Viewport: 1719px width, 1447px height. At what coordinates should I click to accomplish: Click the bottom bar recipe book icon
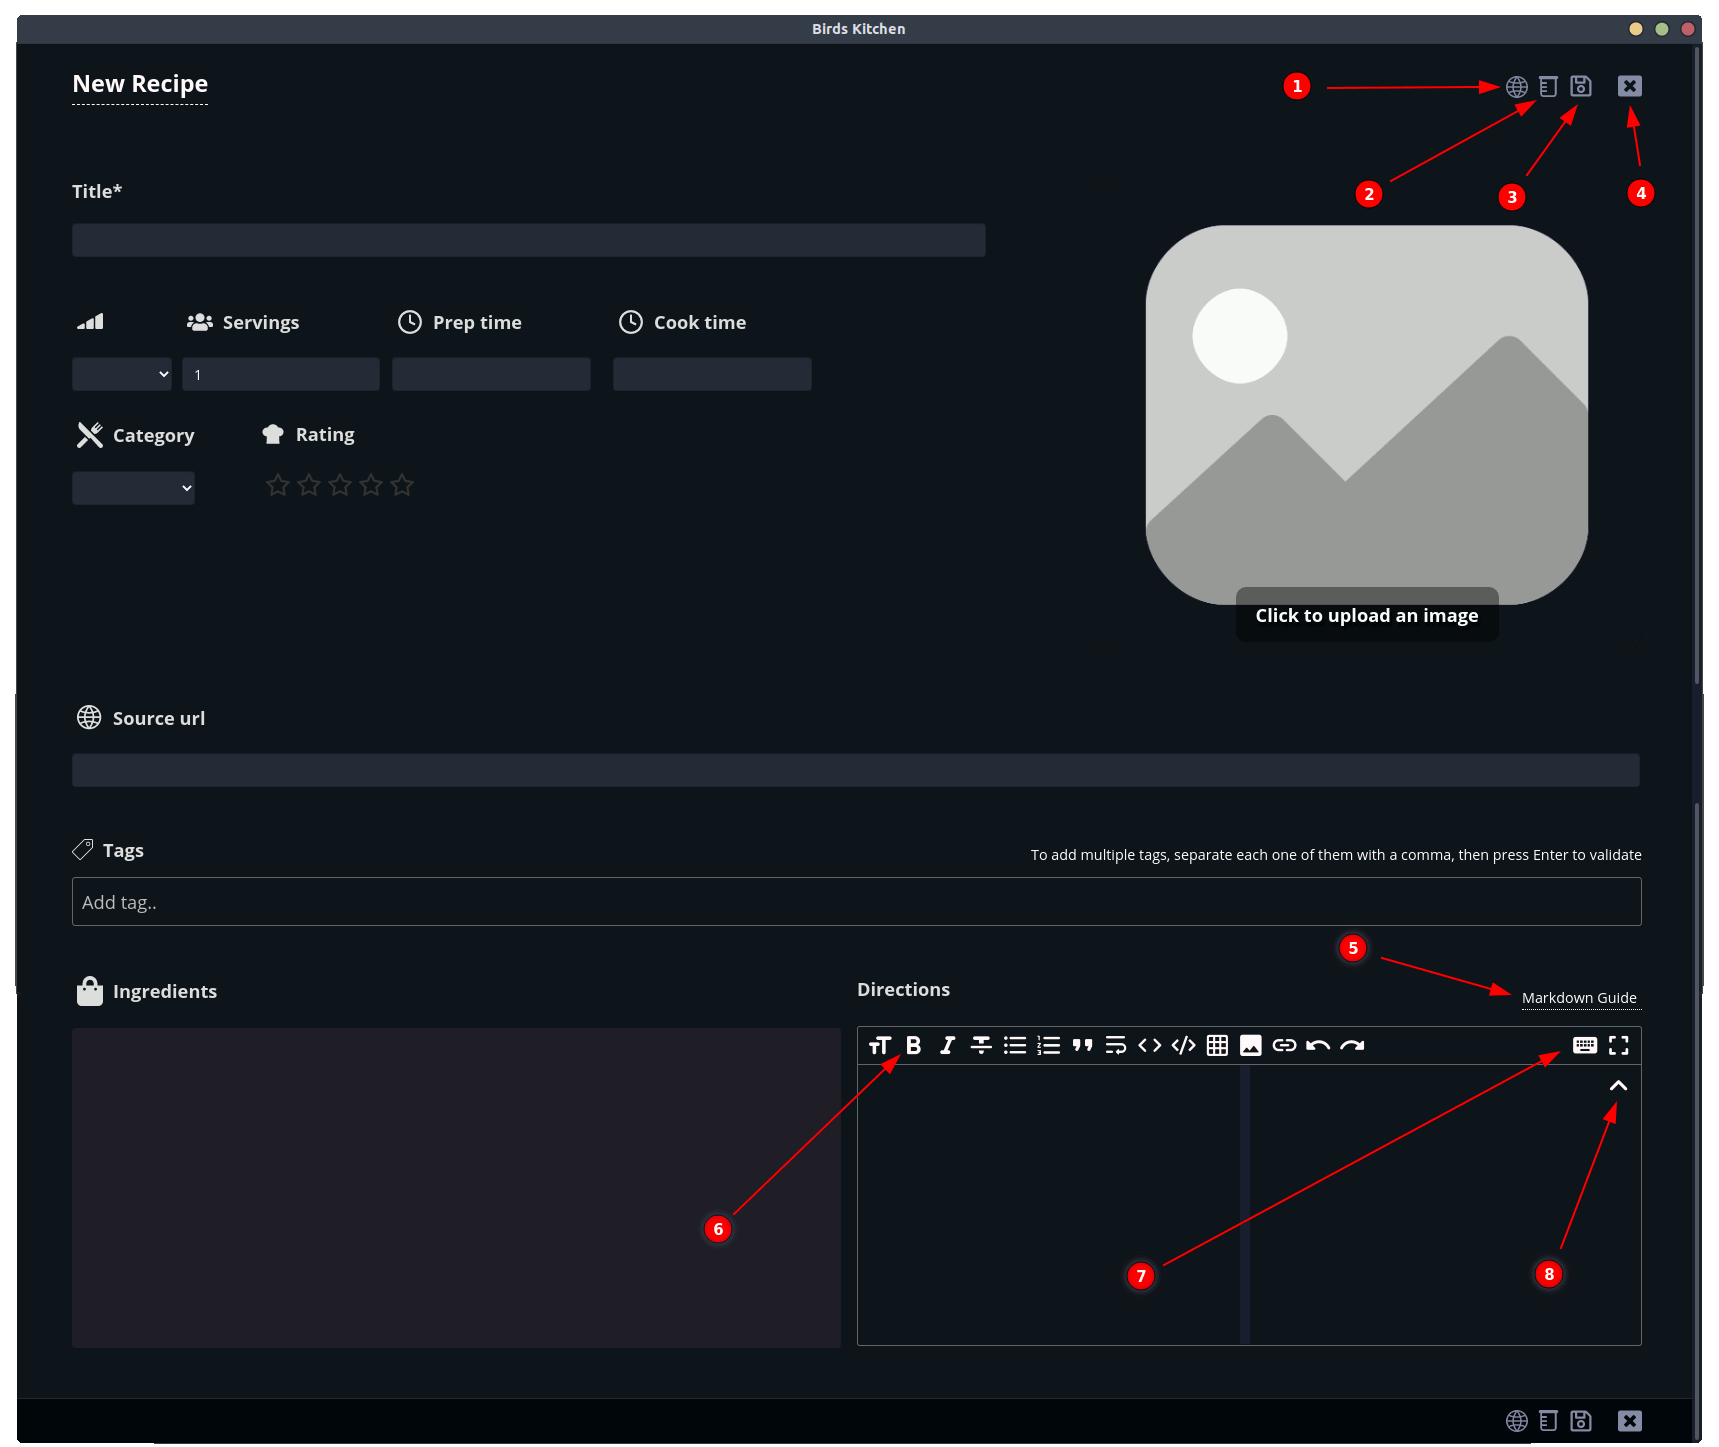pos(1548,1421)
